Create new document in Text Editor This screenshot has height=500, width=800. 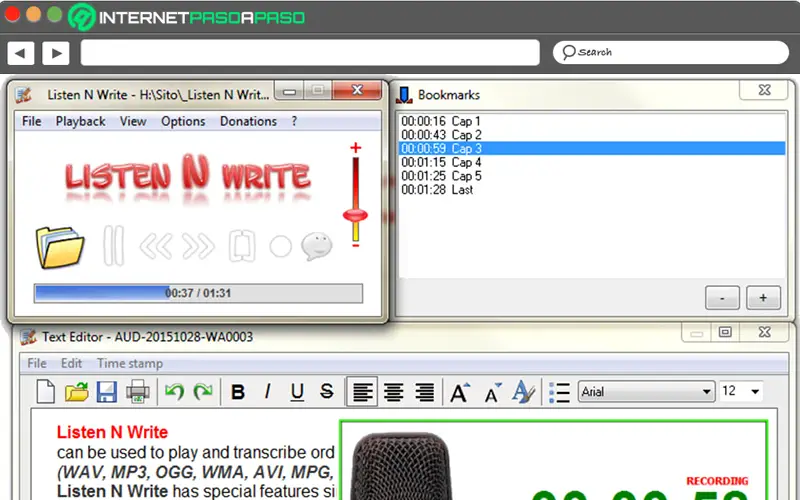coord(45,392)
